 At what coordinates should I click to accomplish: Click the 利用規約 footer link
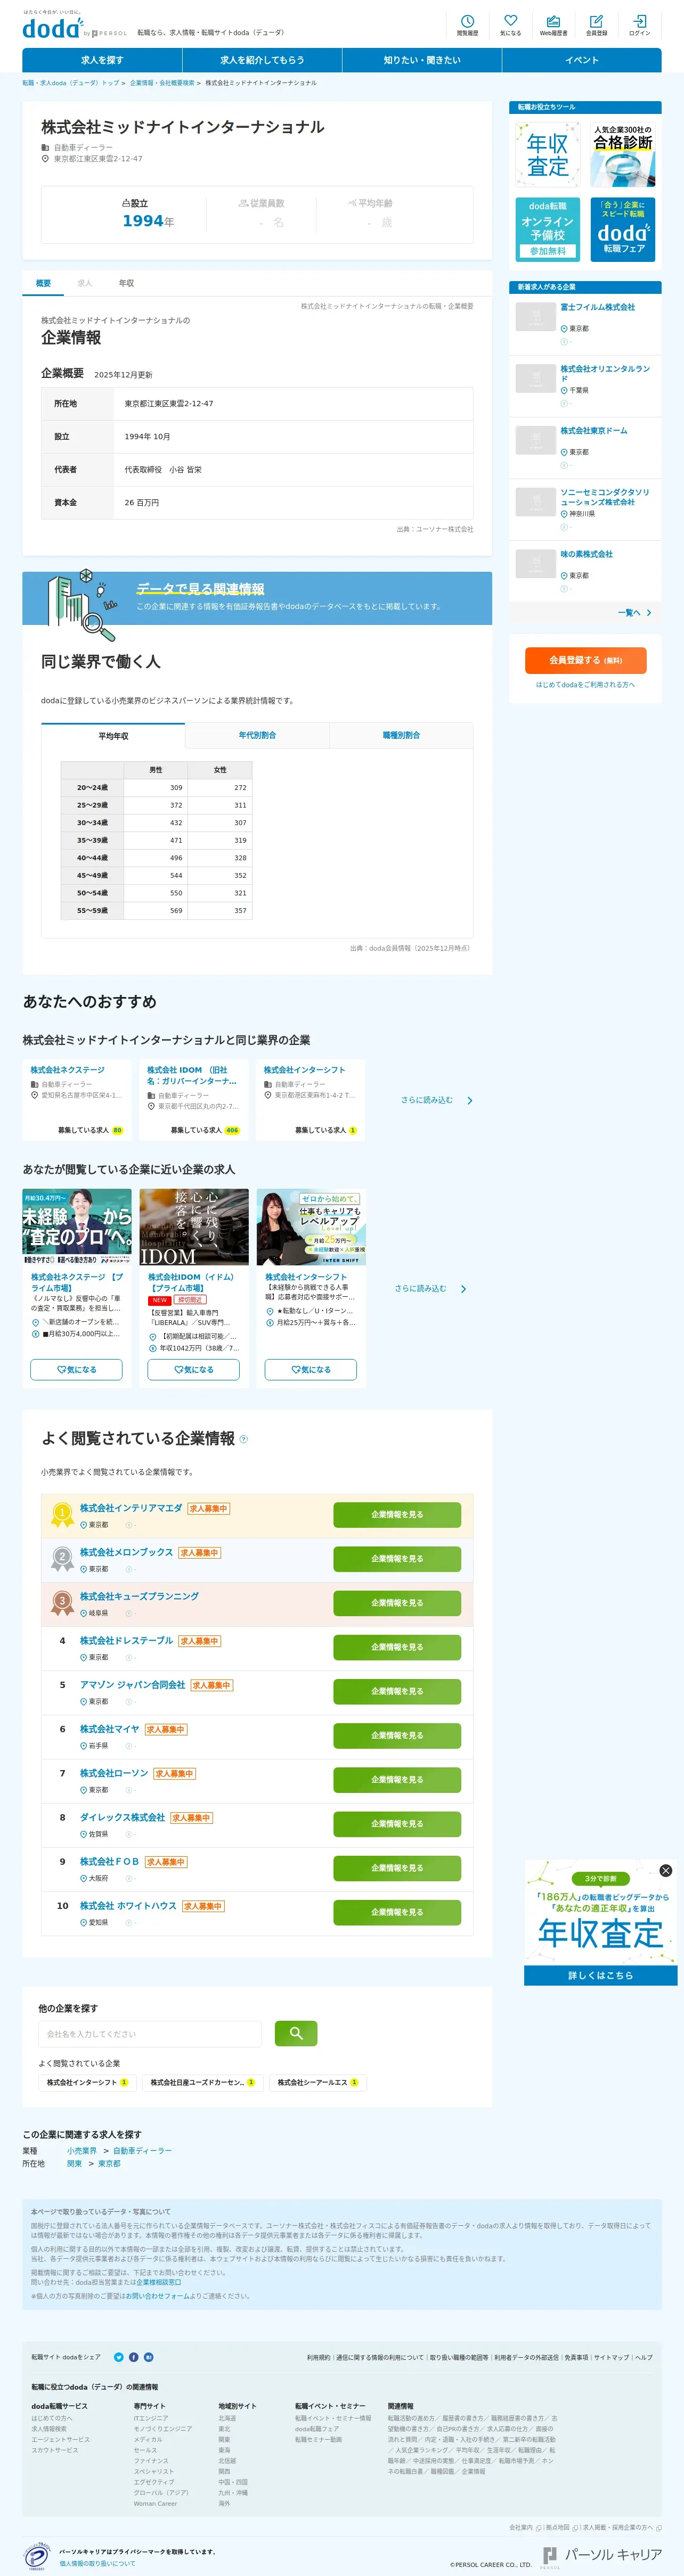click(x=318, y=2357)
